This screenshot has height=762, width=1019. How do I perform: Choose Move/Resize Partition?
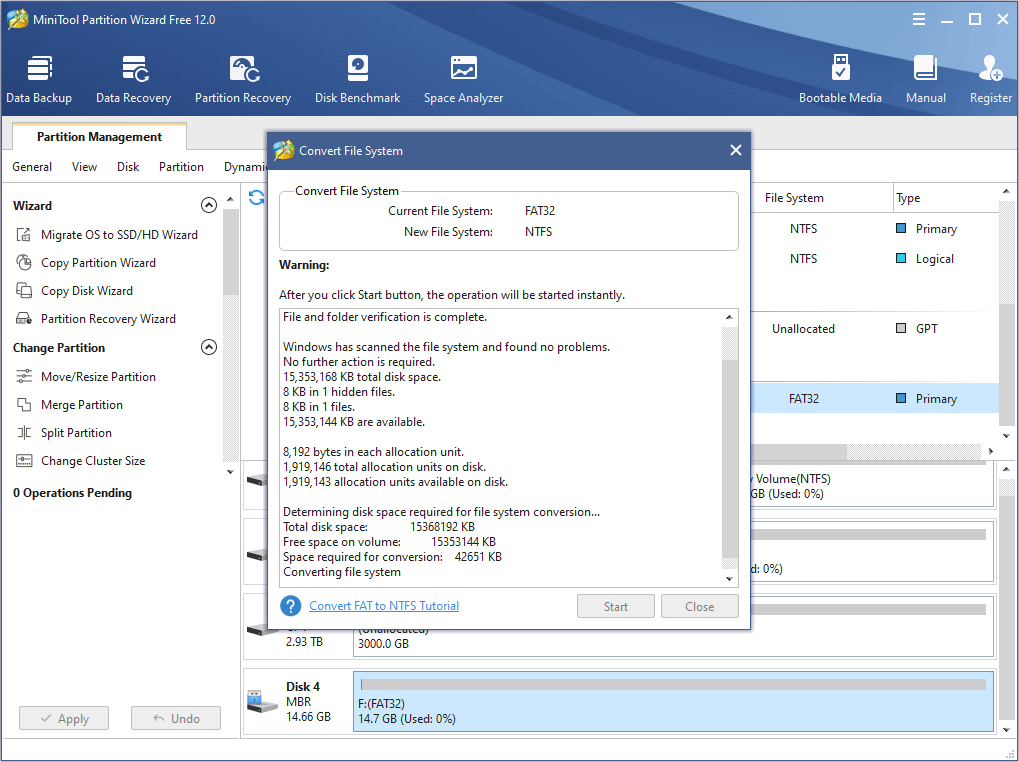pyautogui.click(x=86, y=377)
